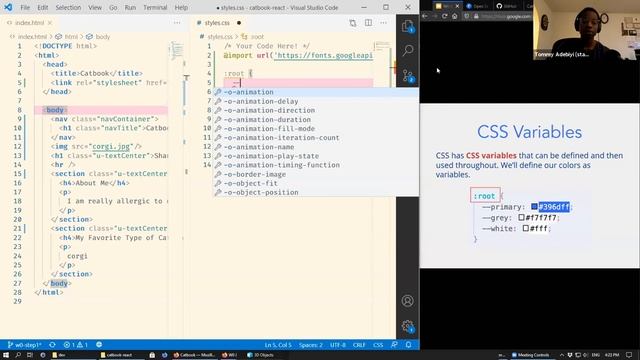Open the Search view in activity bar
The image size is (640, 360).
coord(407,51)
